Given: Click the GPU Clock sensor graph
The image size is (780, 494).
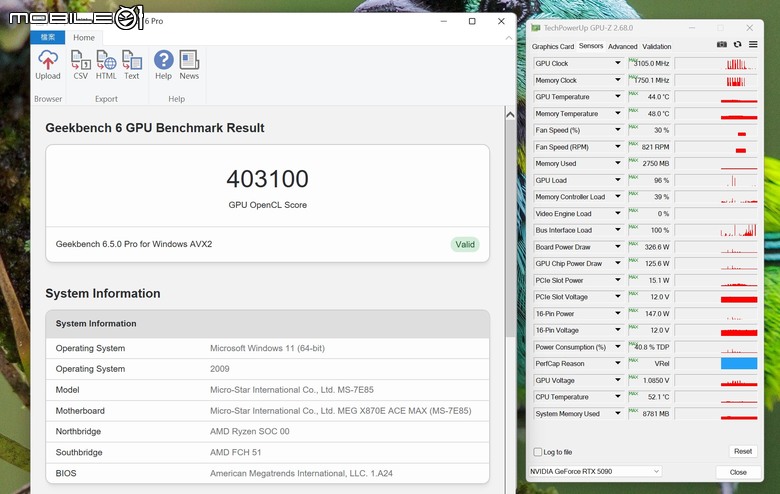Looking at the screenshot, I should pos(716,64).
